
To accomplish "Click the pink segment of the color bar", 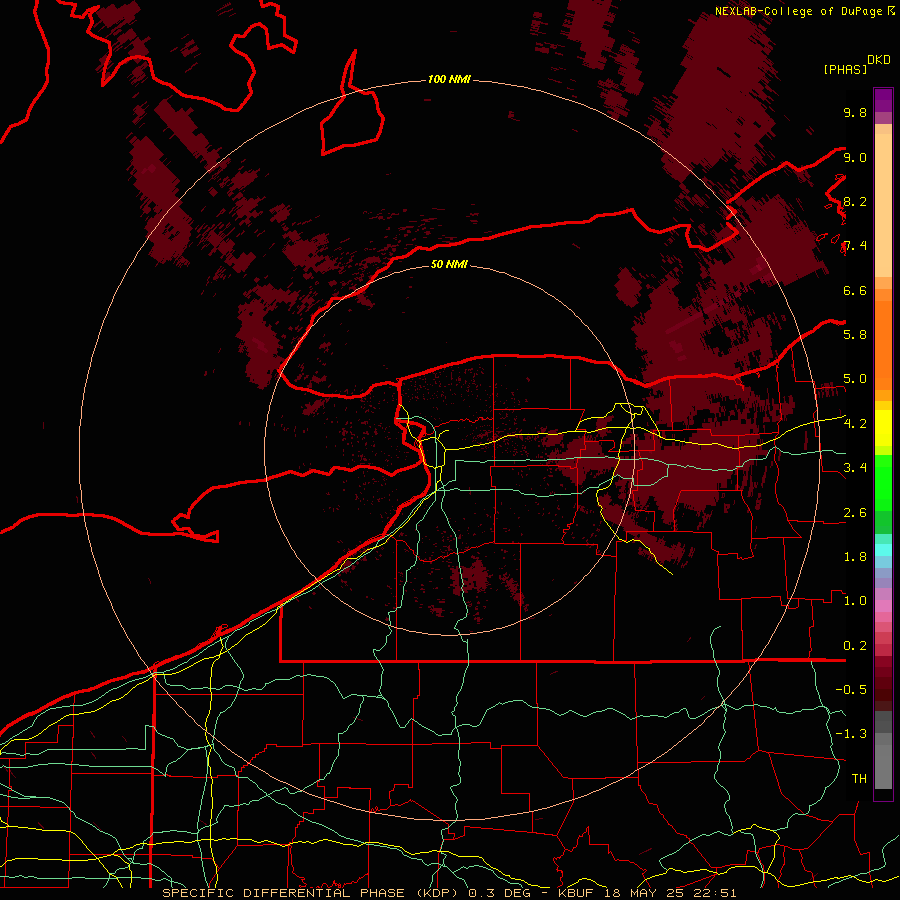I will [x=883, y=606].
